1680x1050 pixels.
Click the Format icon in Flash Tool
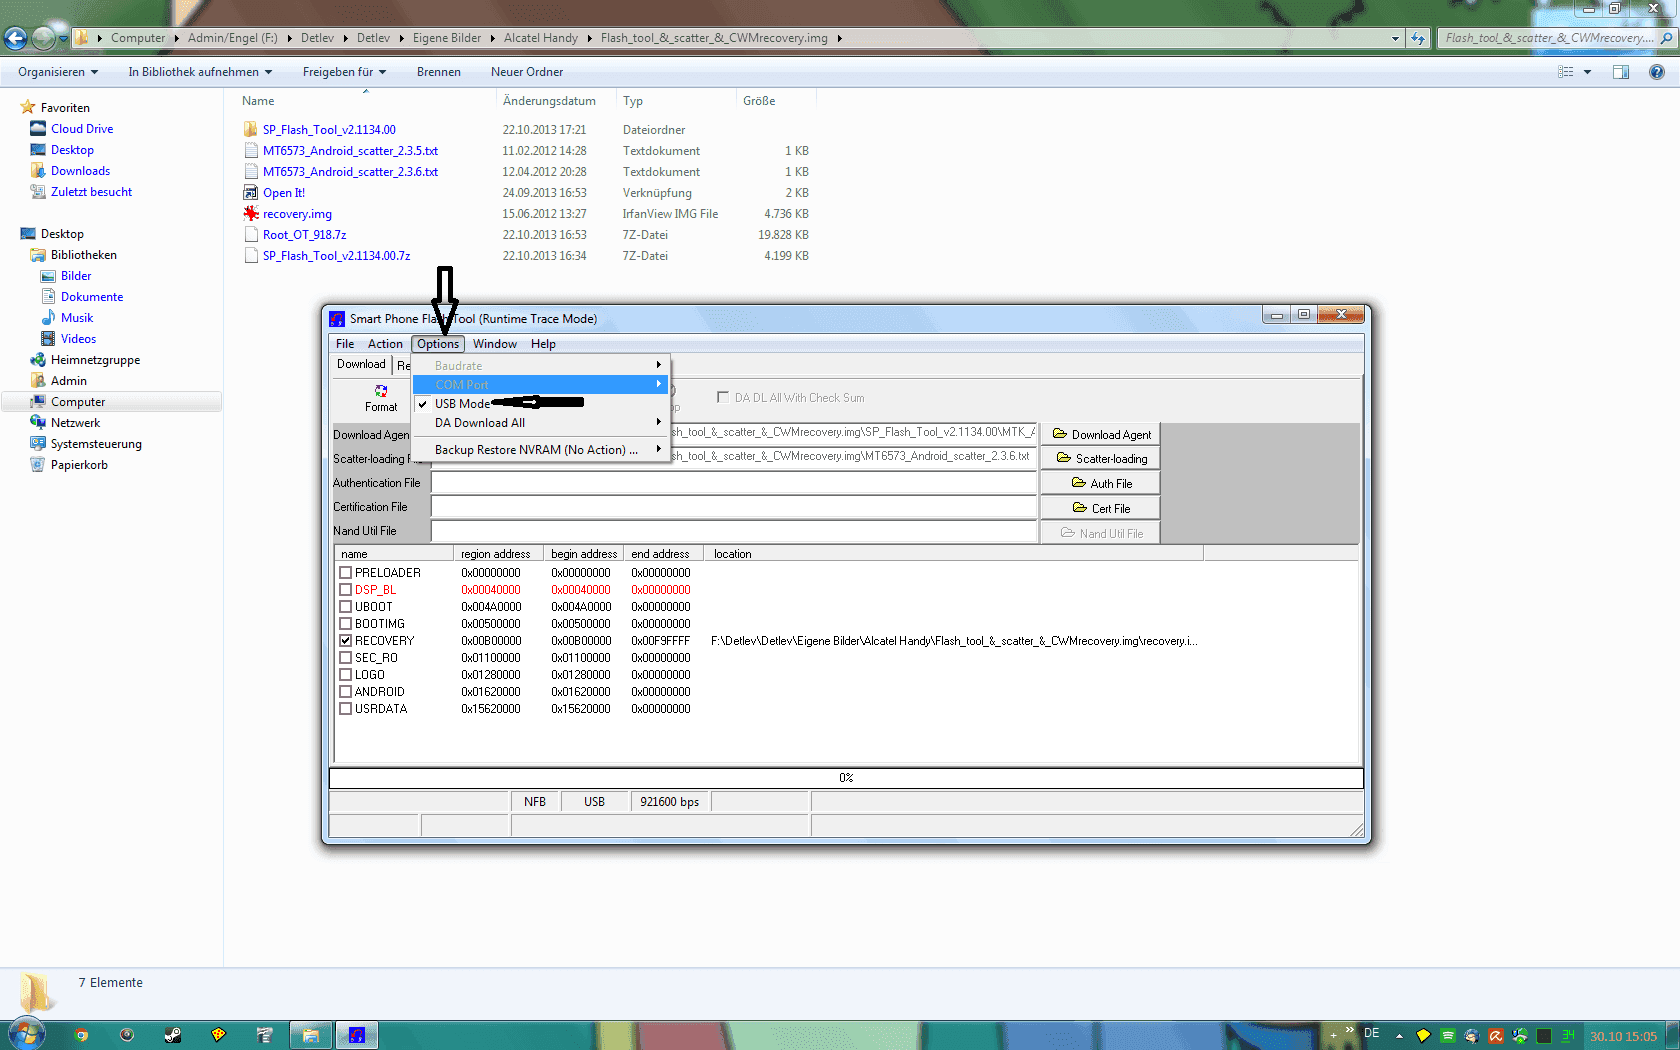click(381, 391)
